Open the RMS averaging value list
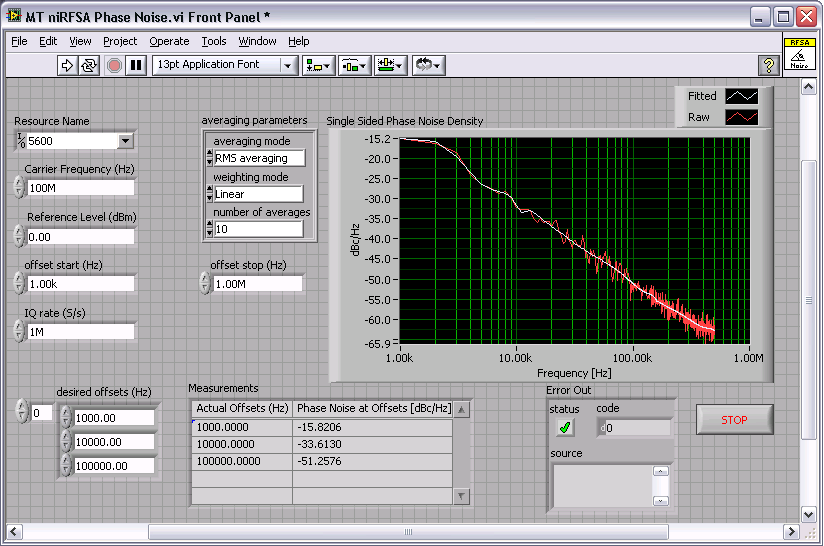The width and height of the screenshot is (824, 546). pos(259,158)
